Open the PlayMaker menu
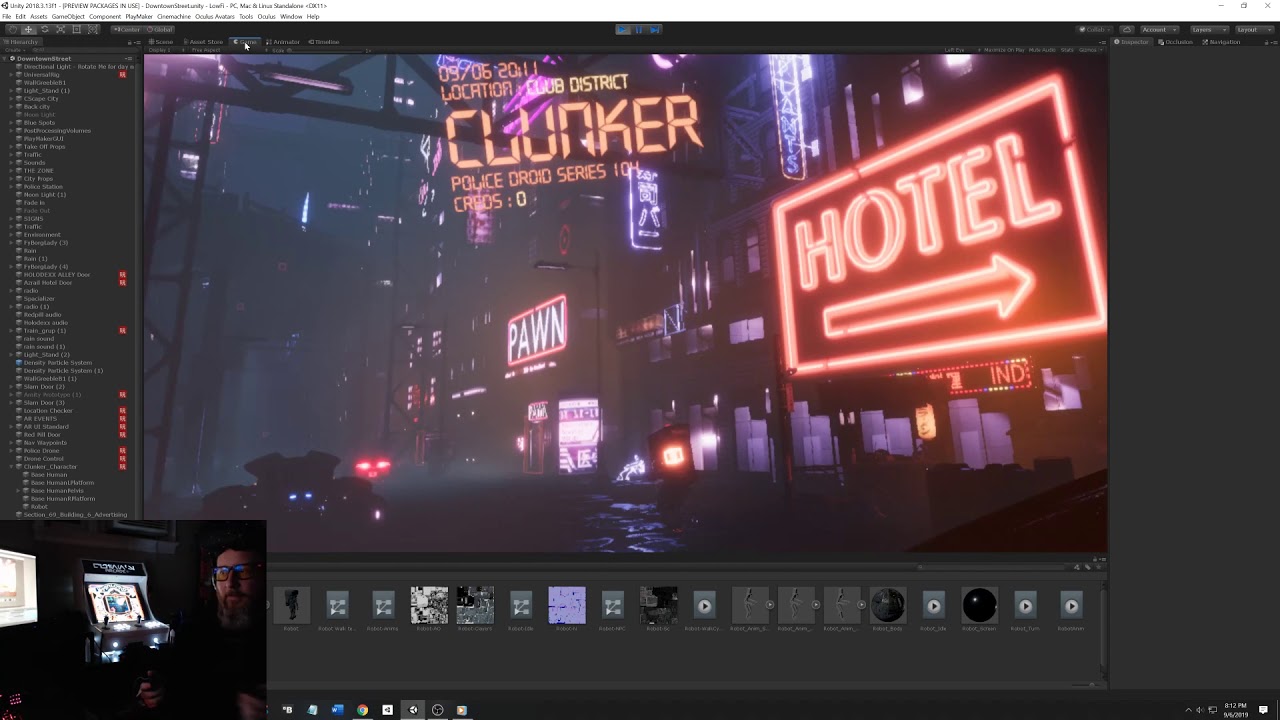1280x720 pixels. point(139,17)
